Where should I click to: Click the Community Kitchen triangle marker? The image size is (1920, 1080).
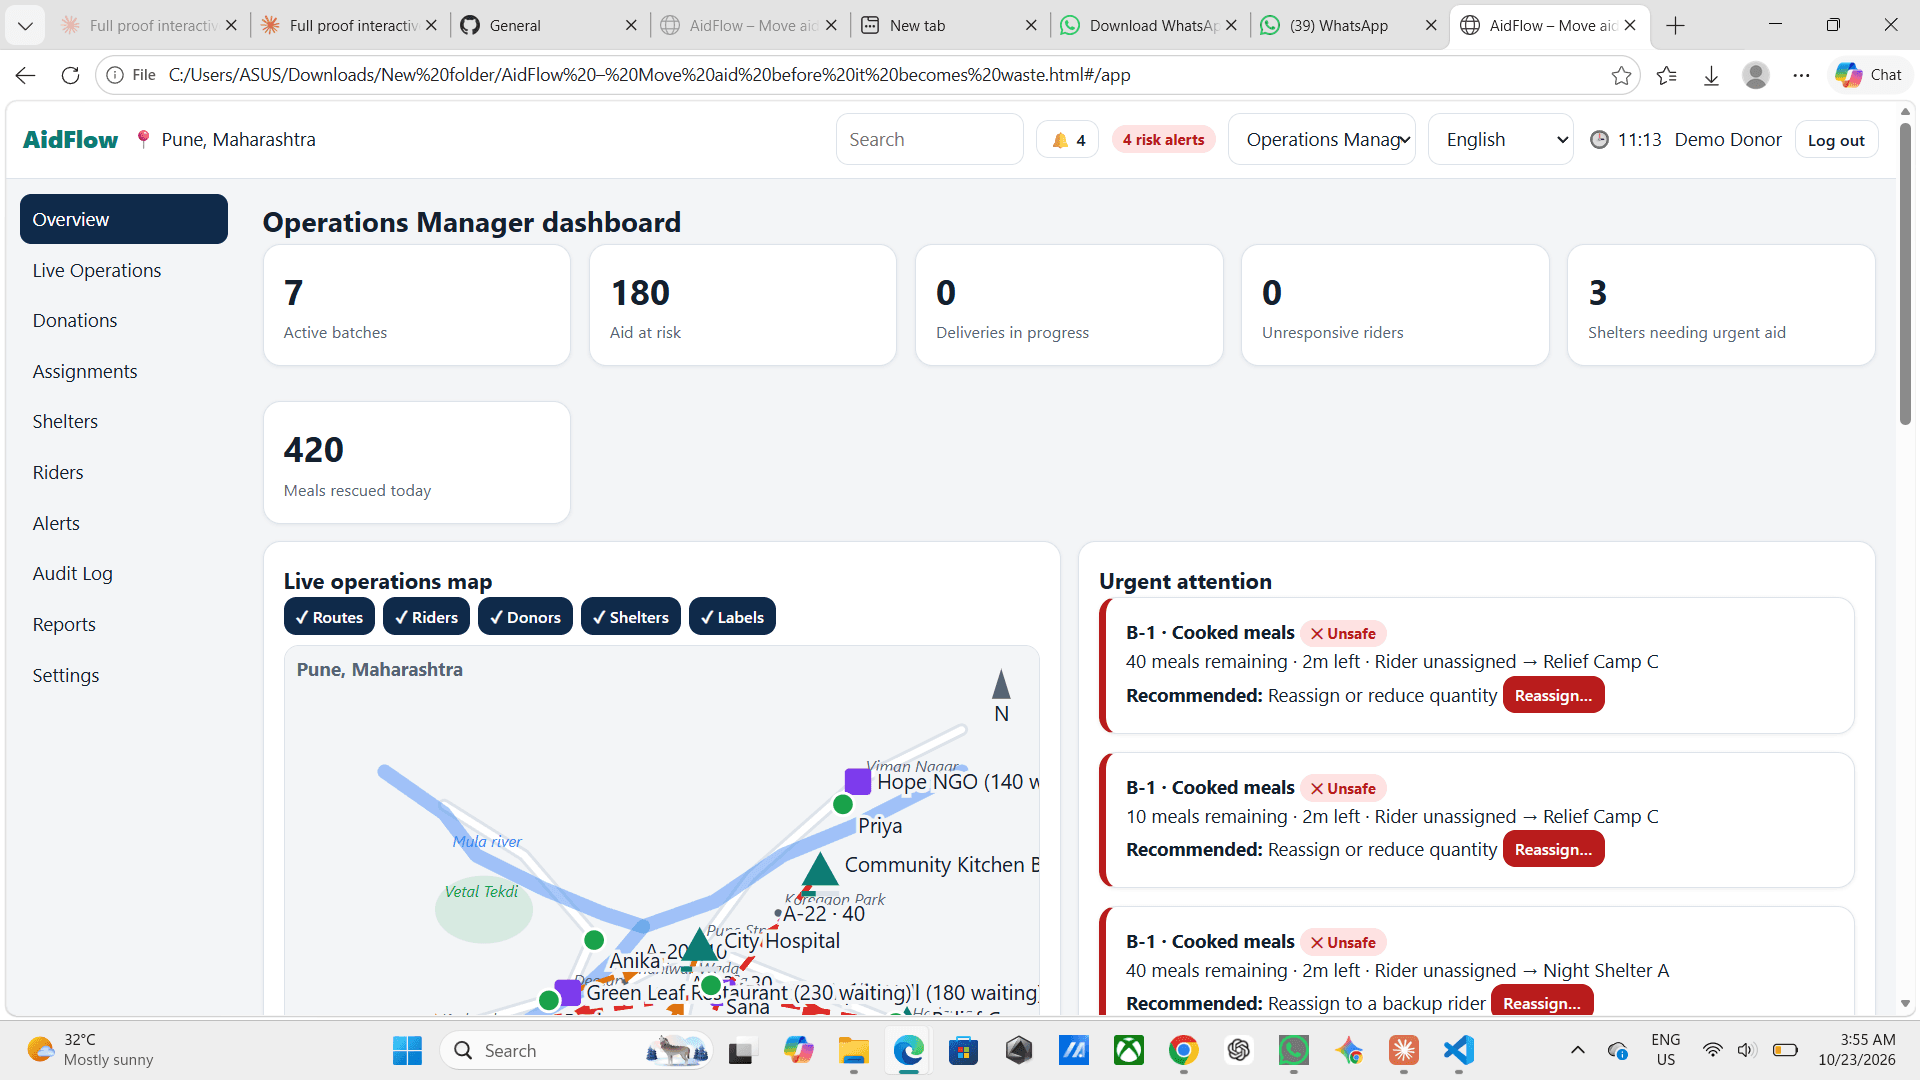pos(820,869)
